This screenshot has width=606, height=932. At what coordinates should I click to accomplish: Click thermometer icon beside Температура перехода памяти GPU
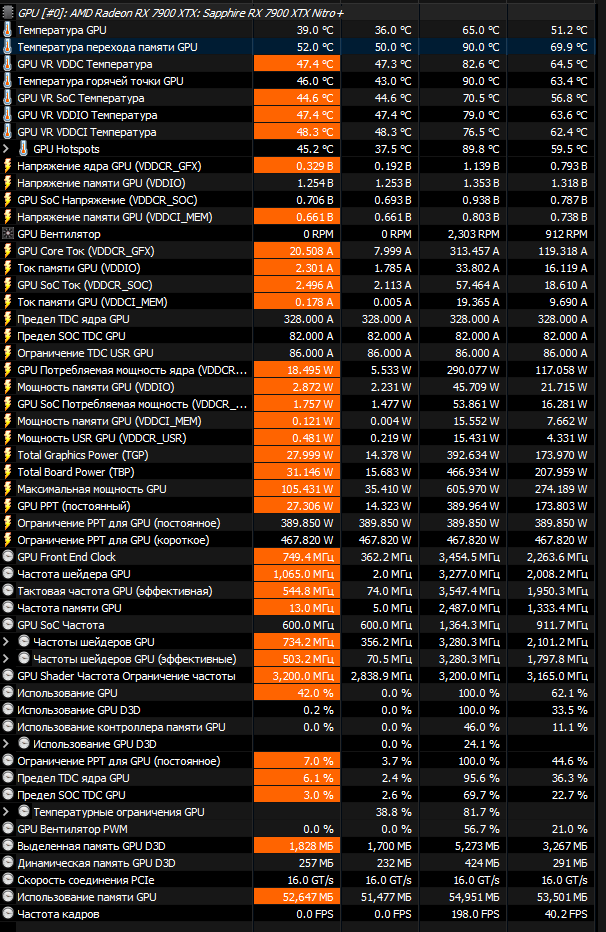[8, 47]
